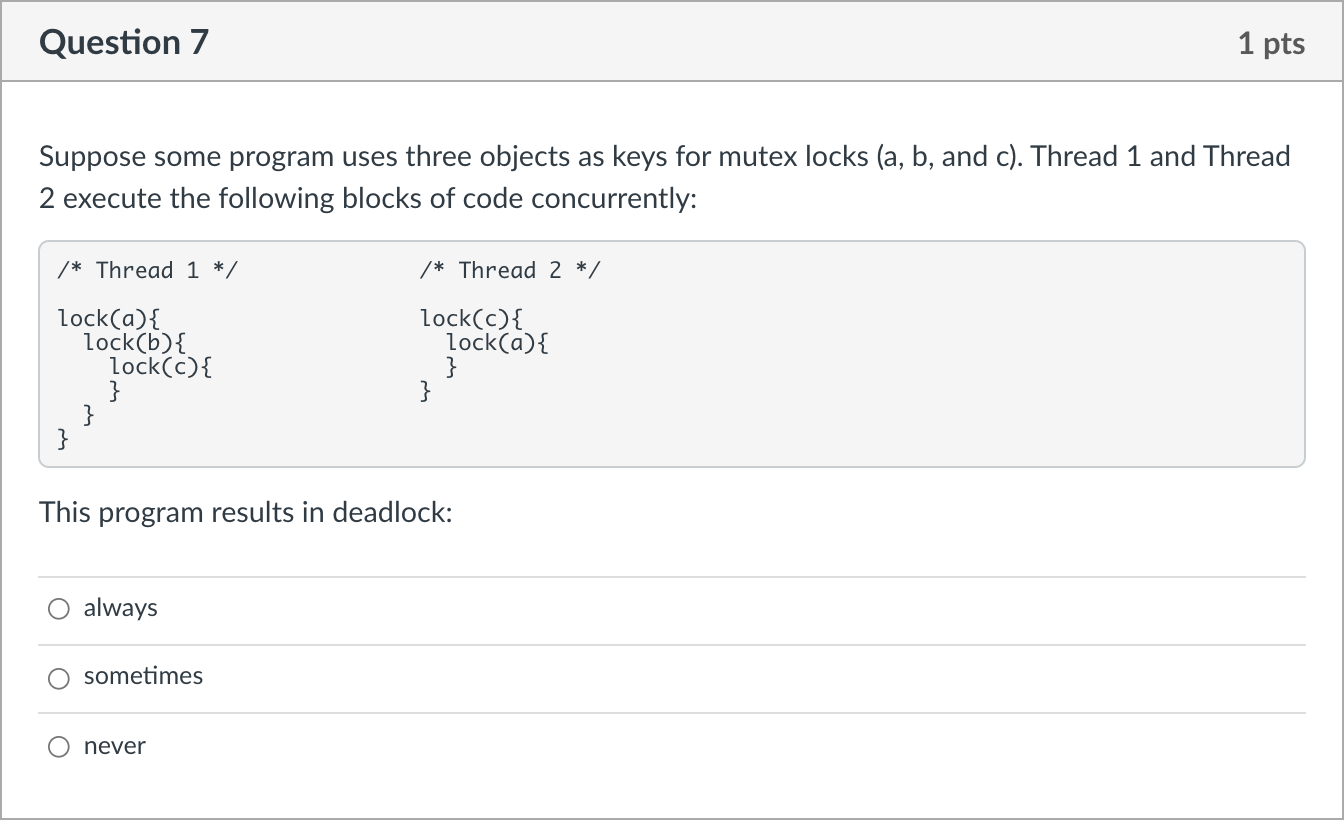Click 'This program results in deadlock:' prompt
This screenshot has height=826, width=1344.
[246, 513]
